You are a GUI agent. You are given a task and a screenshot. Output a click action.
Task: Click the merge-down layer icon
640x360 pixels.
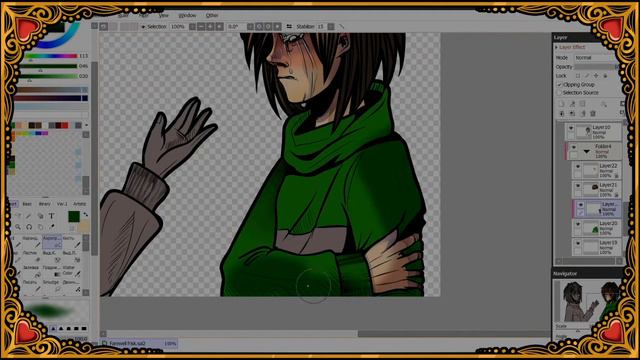[573, 113]
